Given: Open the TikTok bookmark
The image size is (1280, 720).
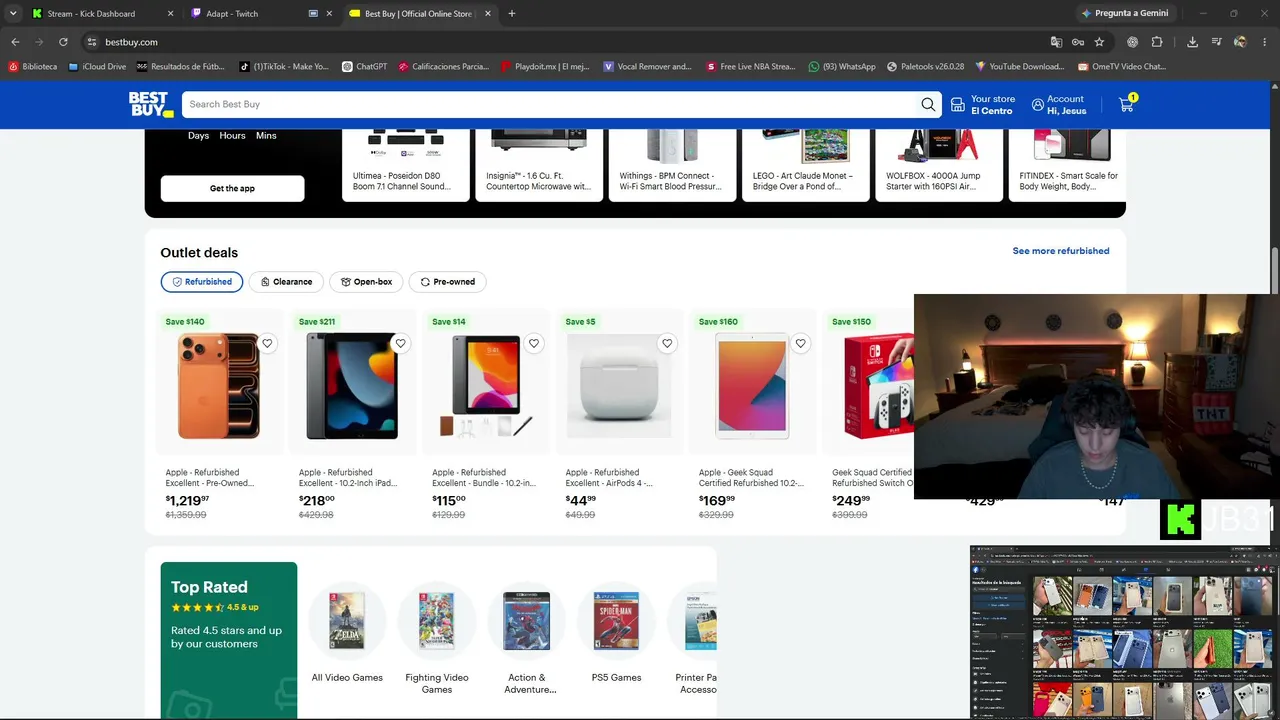Looking at the screenshot, I should pyautogui.click(x=284, y=67).
